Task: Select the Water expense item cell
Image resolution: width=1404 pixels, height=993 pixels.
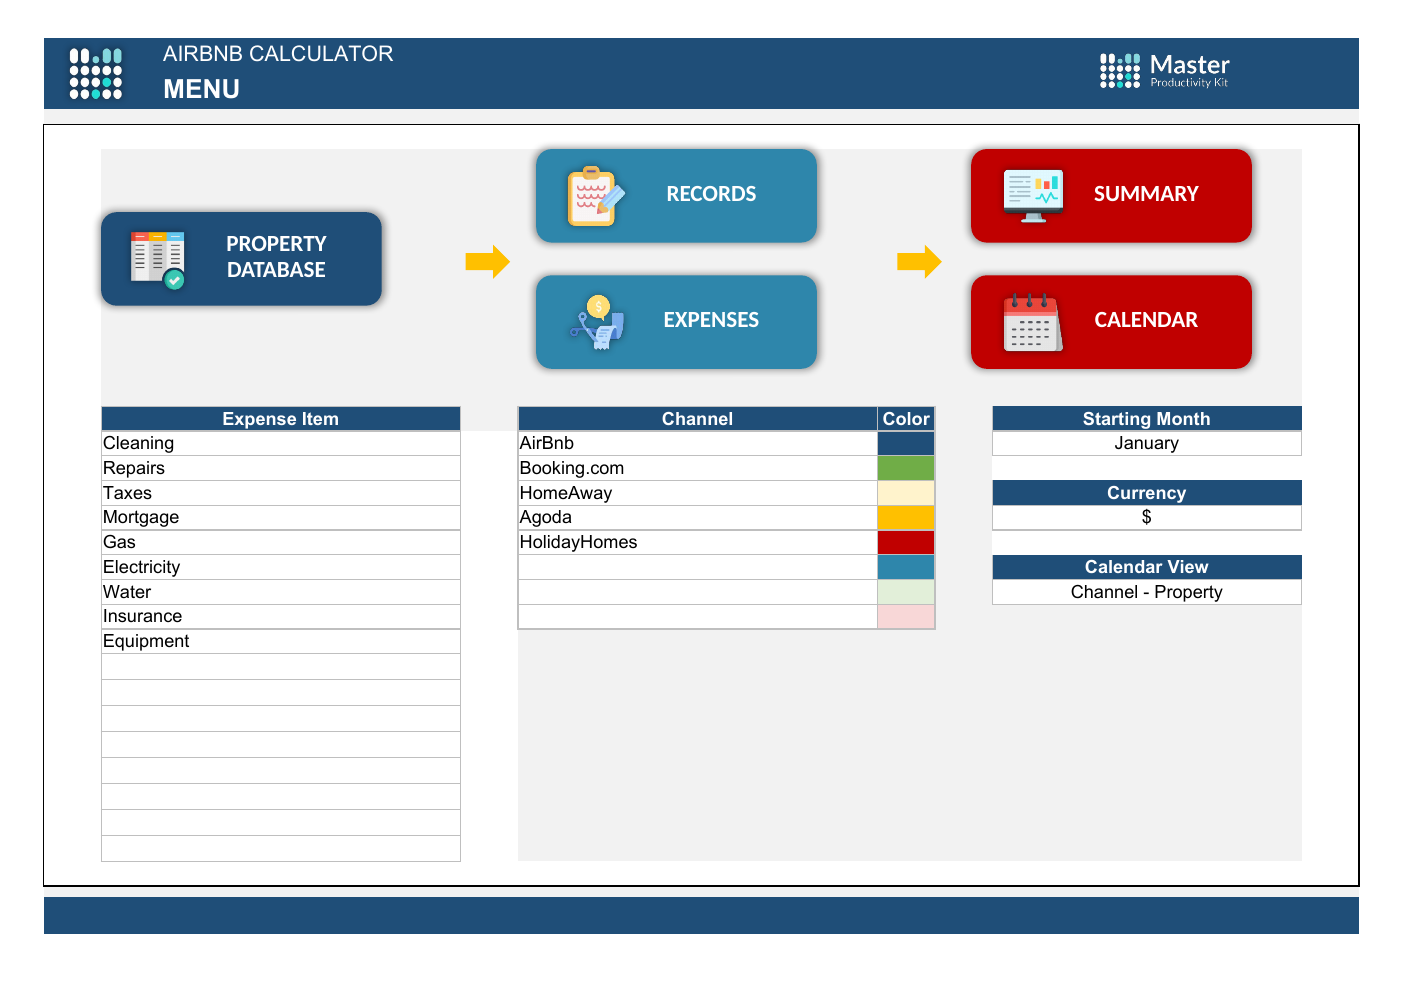Action: coord(281,592)
